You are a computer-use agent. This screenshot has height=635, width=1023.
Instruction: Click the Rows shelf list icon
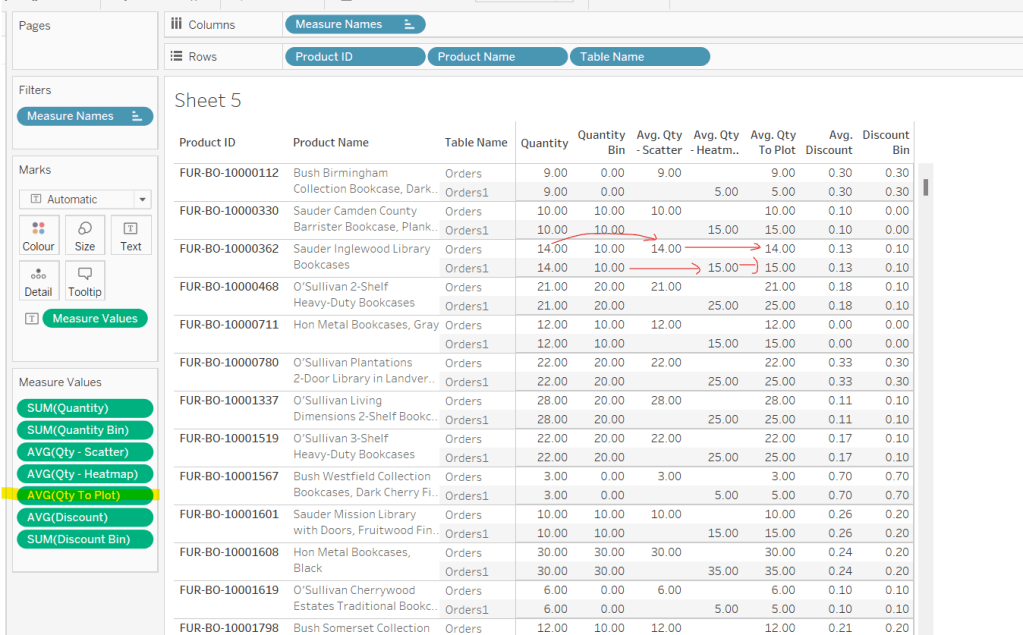[x=177, y=57]
